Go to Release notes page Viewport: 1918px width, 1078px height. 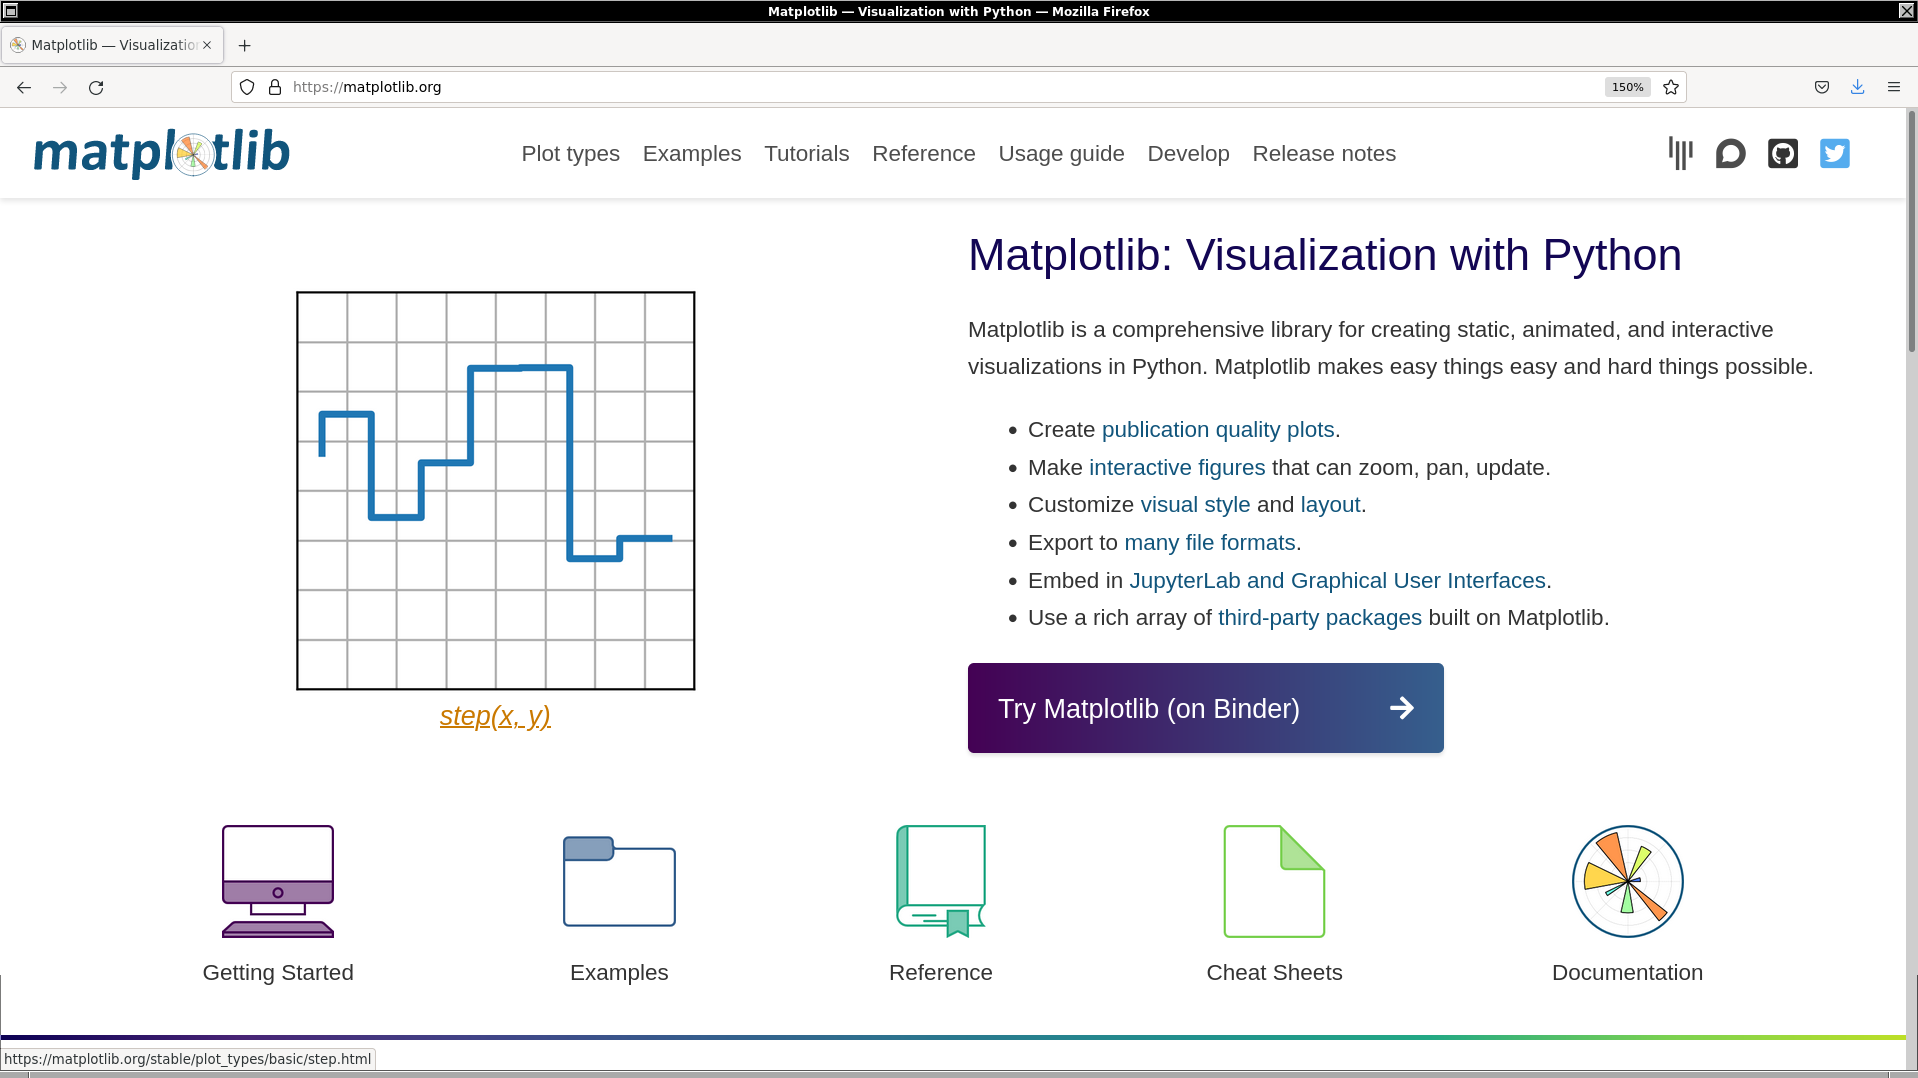coord(1323,154)
